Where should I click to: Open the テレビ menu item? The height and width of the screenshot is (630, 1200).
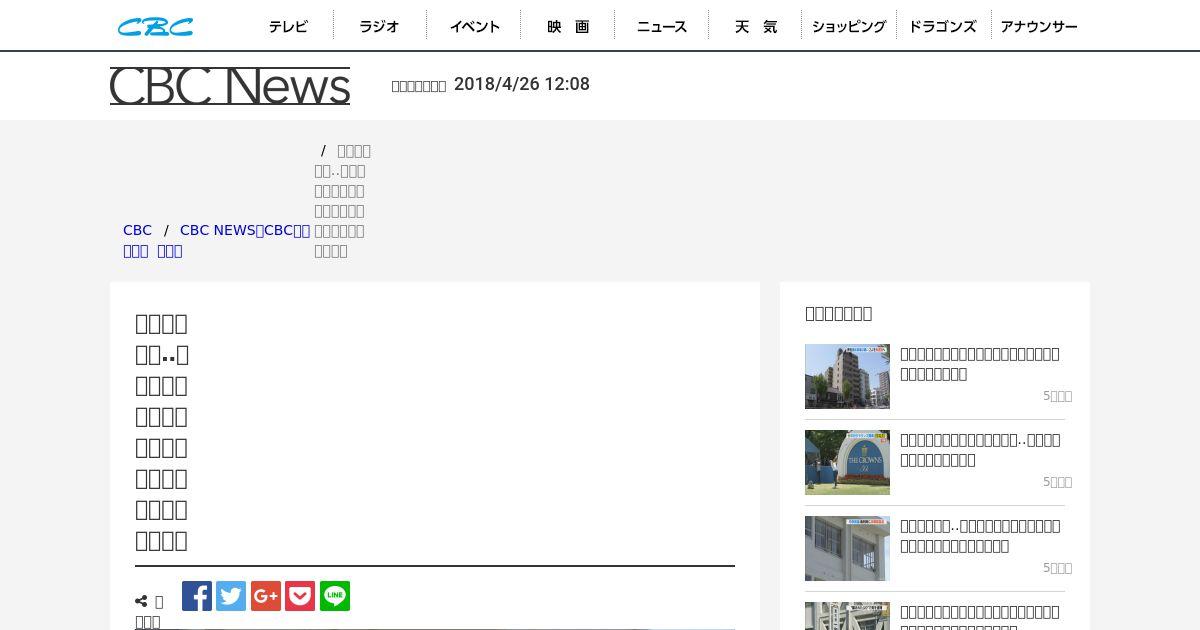(288, 27)
